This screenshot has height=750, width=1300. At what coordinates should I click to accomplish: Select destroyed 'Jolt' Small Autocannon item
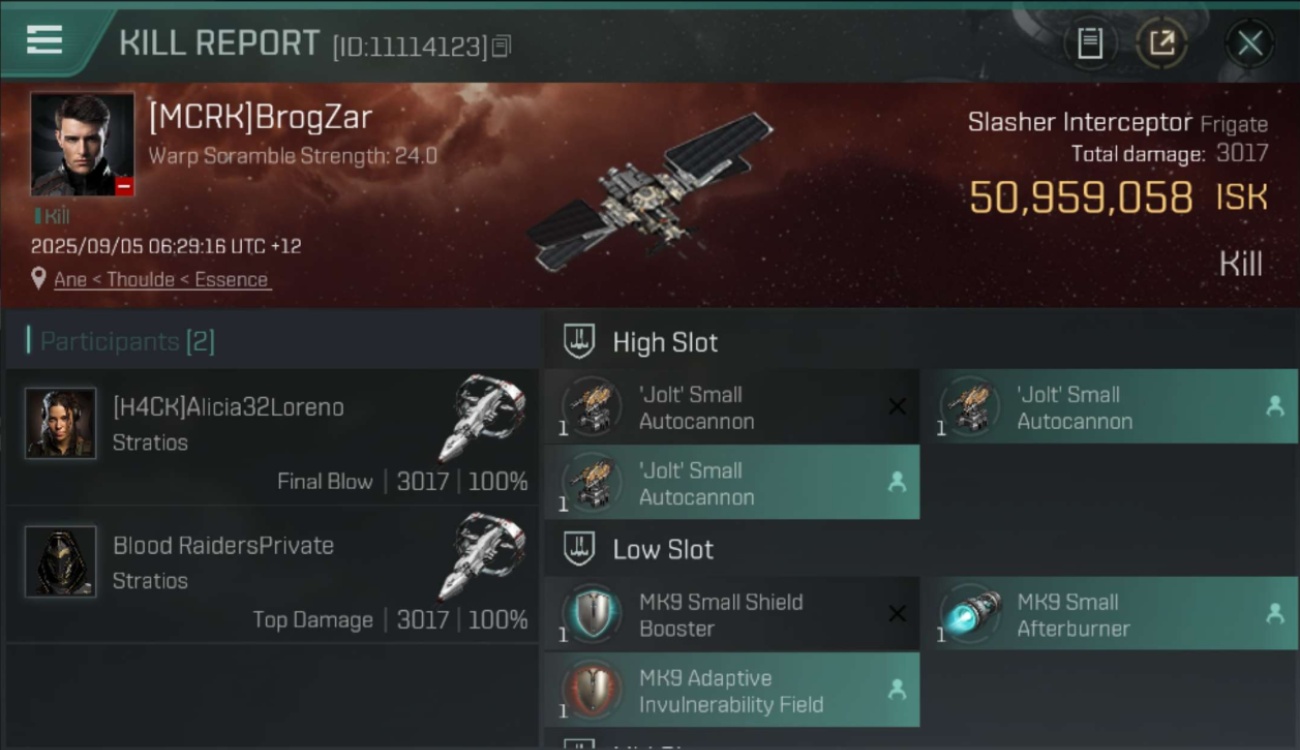731,407
